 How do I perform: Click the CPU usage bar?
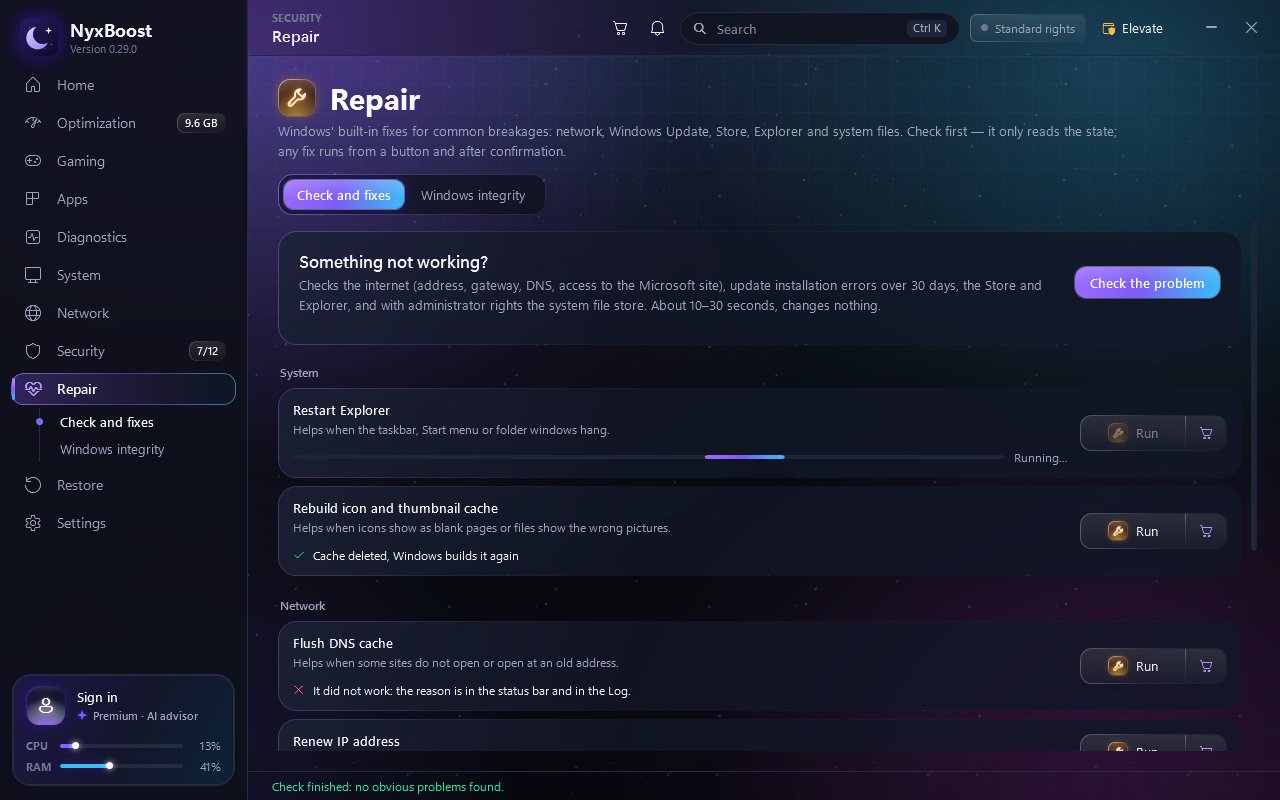point(121,745)
